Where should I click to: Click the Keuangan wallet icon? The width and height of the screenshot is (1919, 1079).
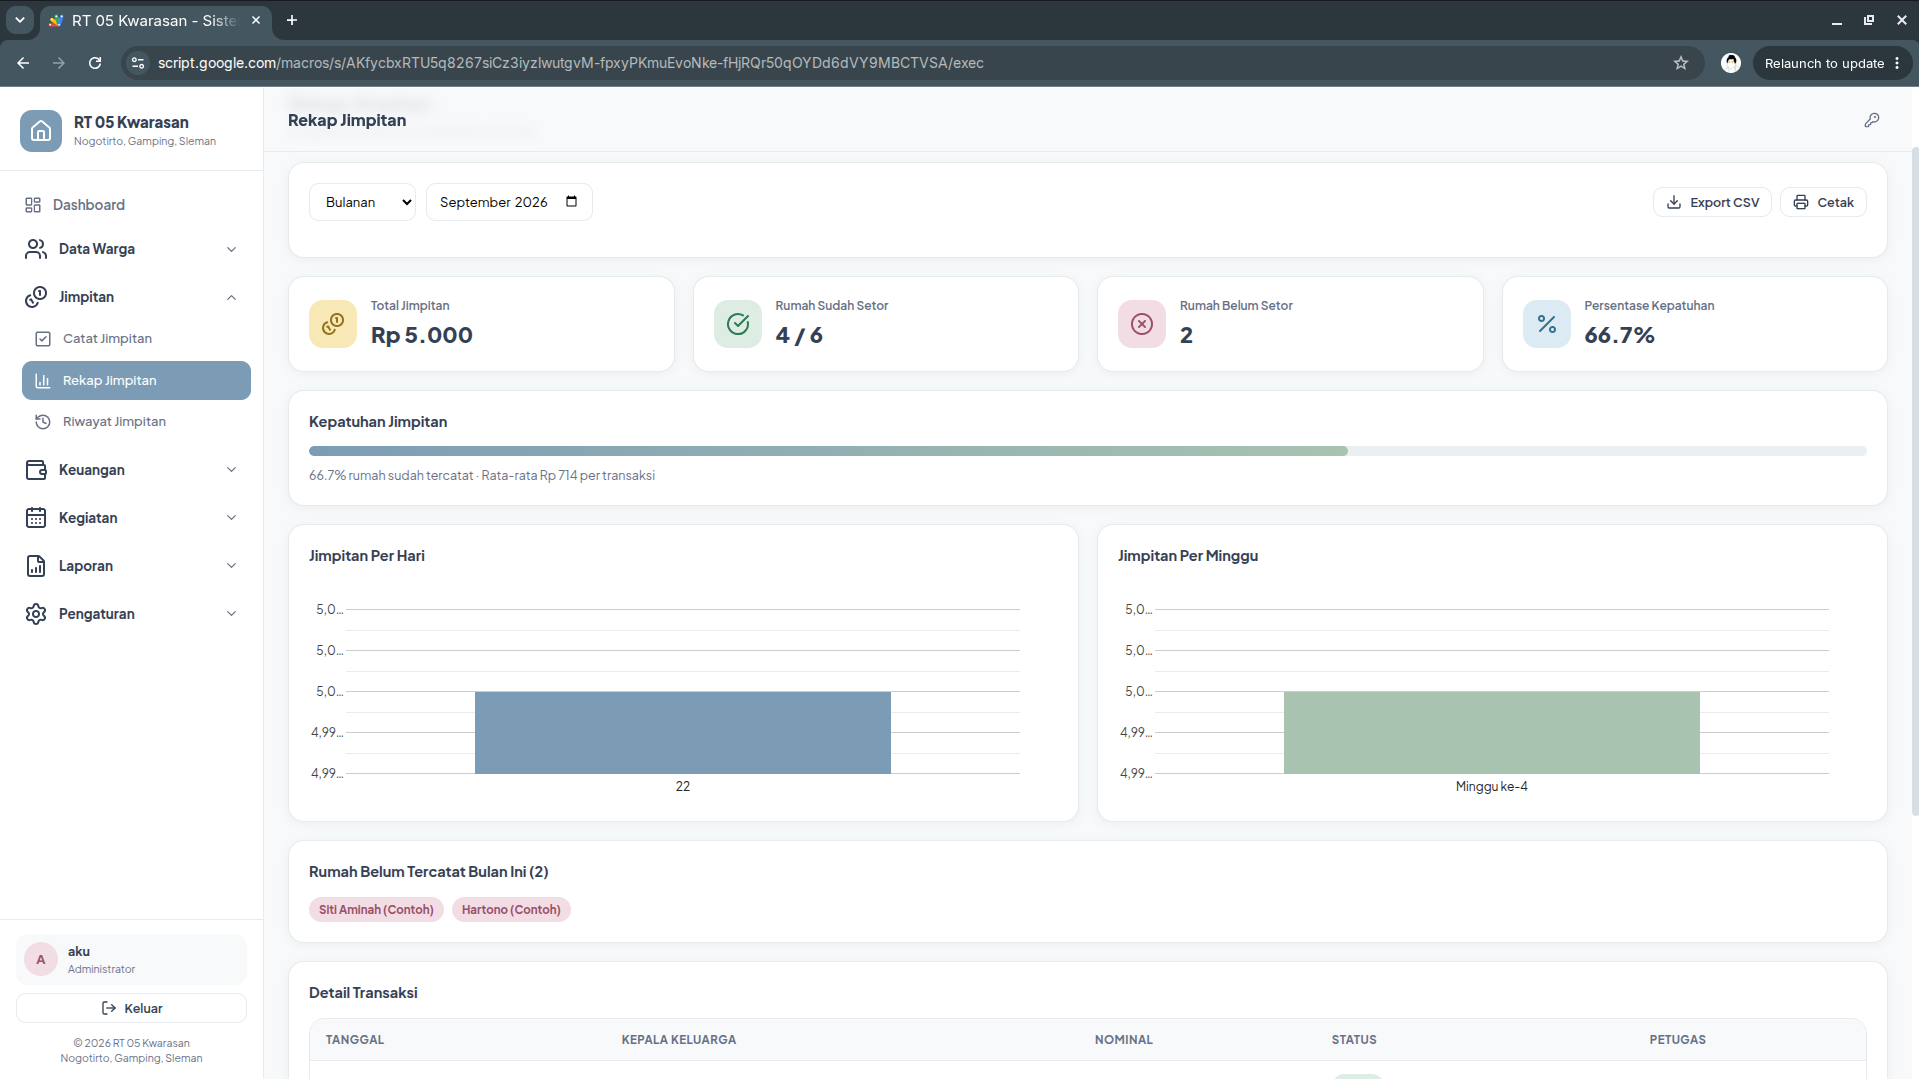[x=36, y=470]
